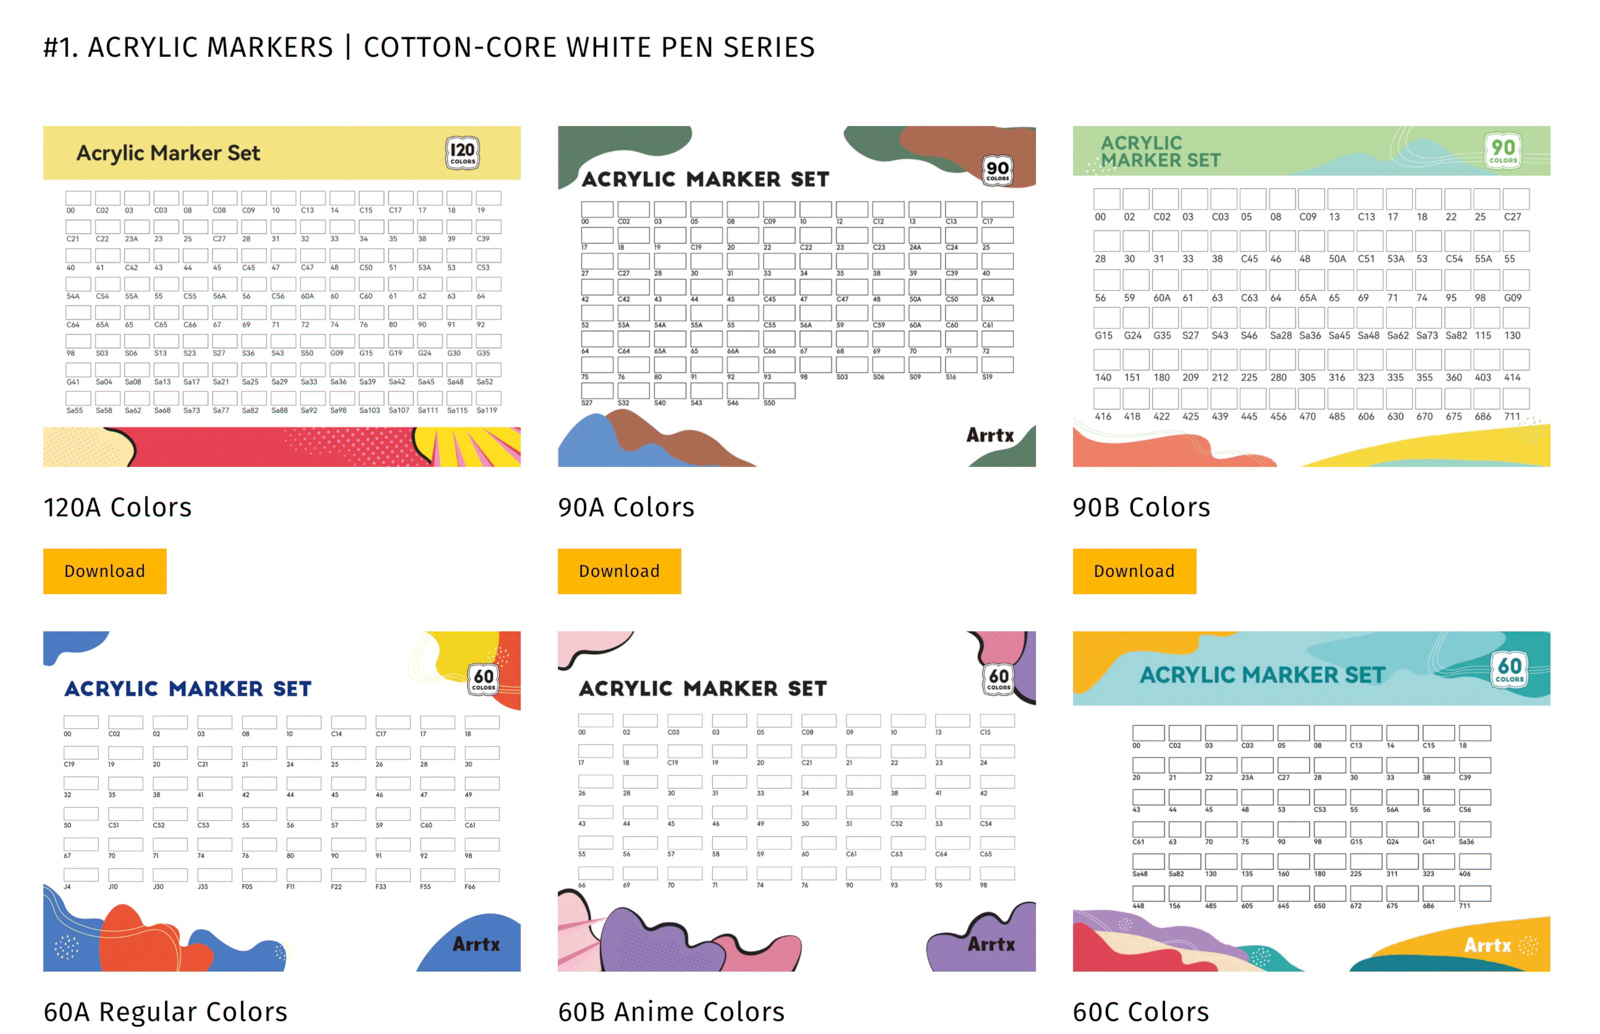Open the 90A Colors title

(626, 508)
